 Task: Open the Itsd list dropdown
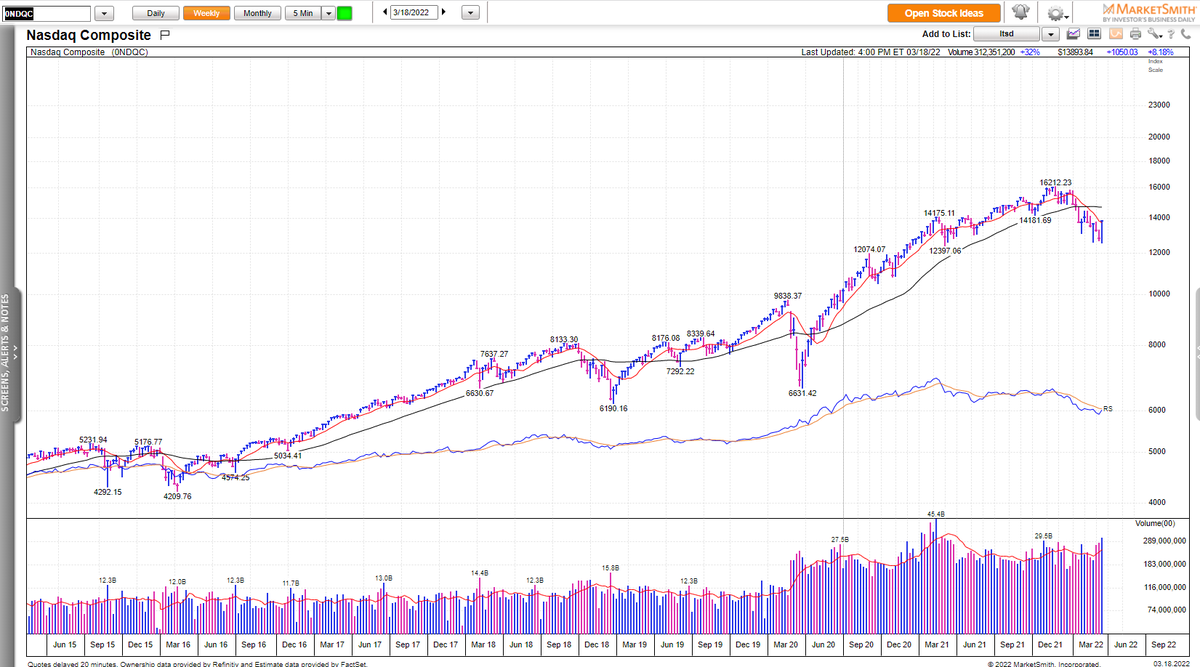1050,33
